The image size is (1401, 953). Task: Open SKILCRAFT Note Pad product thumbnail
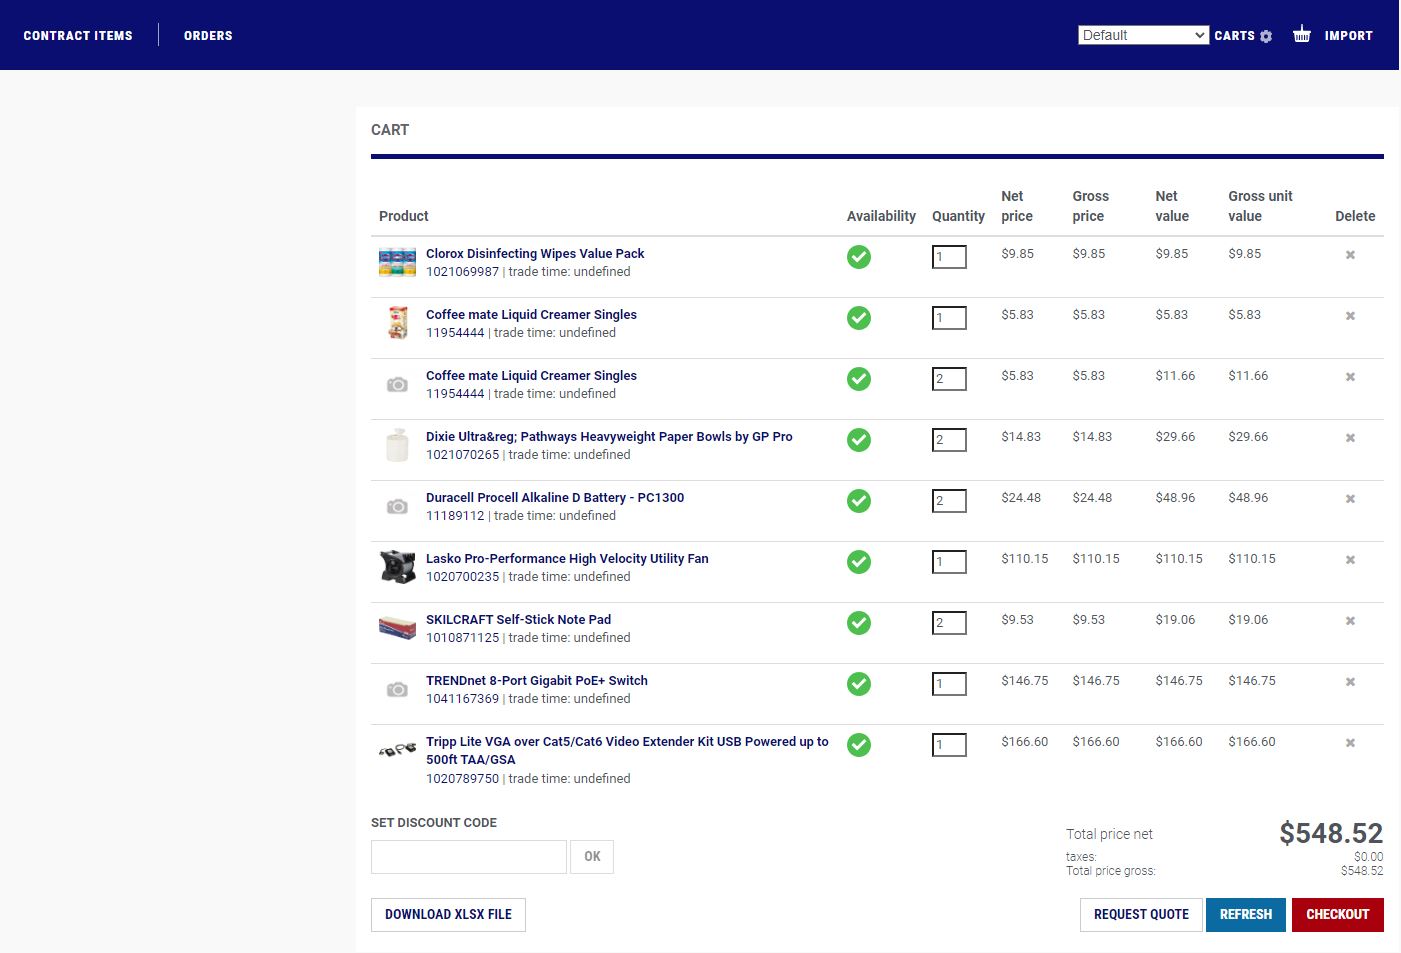[x=397, y=628]
